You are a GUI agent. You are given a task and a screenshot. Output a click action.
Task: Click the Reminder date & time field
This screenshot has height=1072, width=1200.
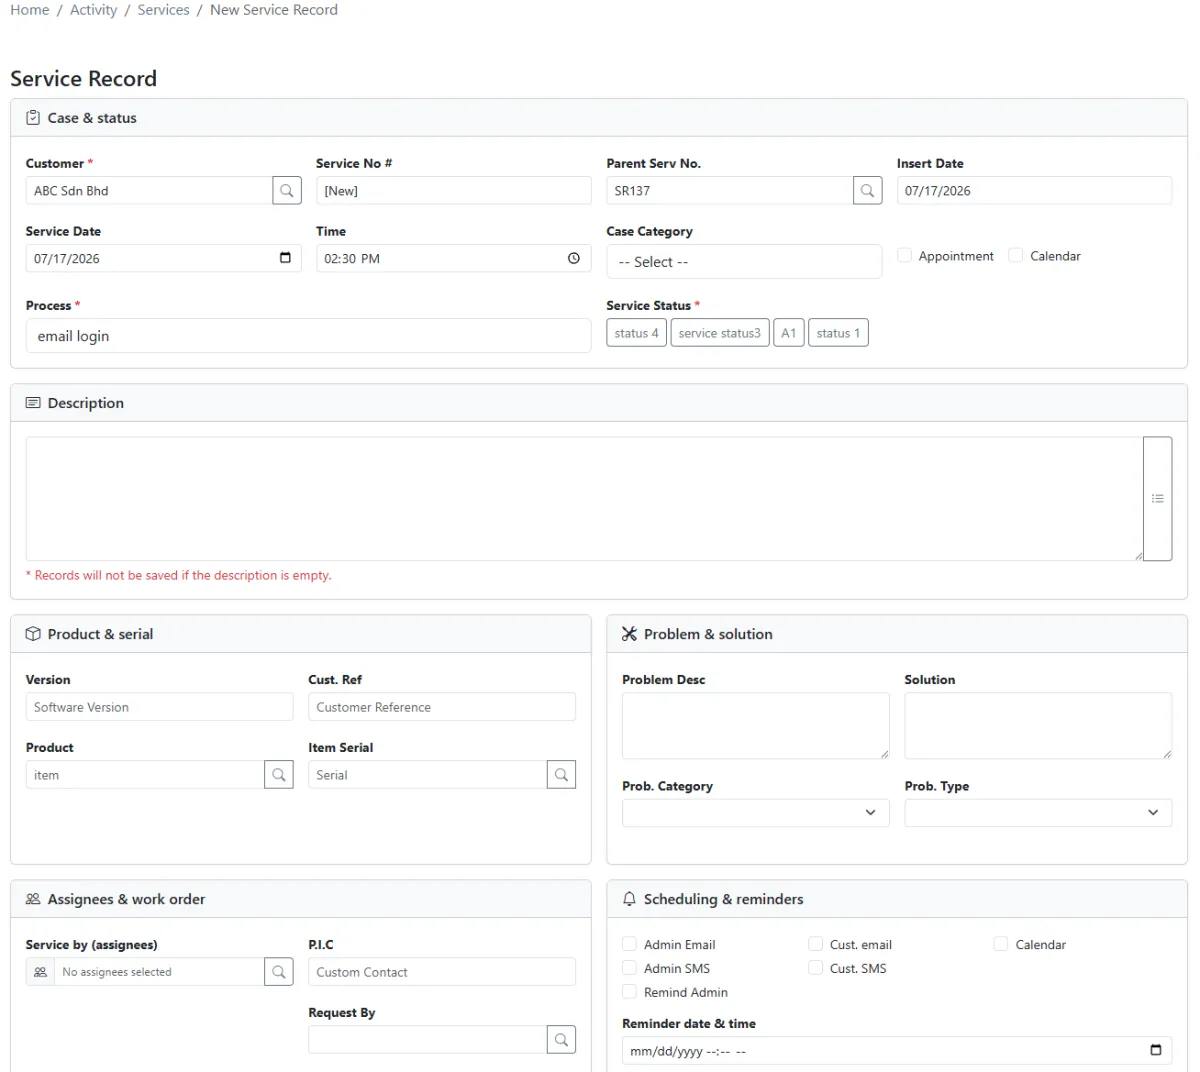click(x=897, y=1051)
